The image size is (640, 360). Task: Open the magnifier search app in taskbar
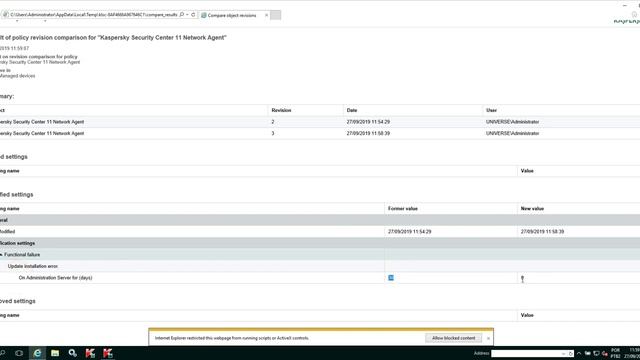(x=73, y=353)
